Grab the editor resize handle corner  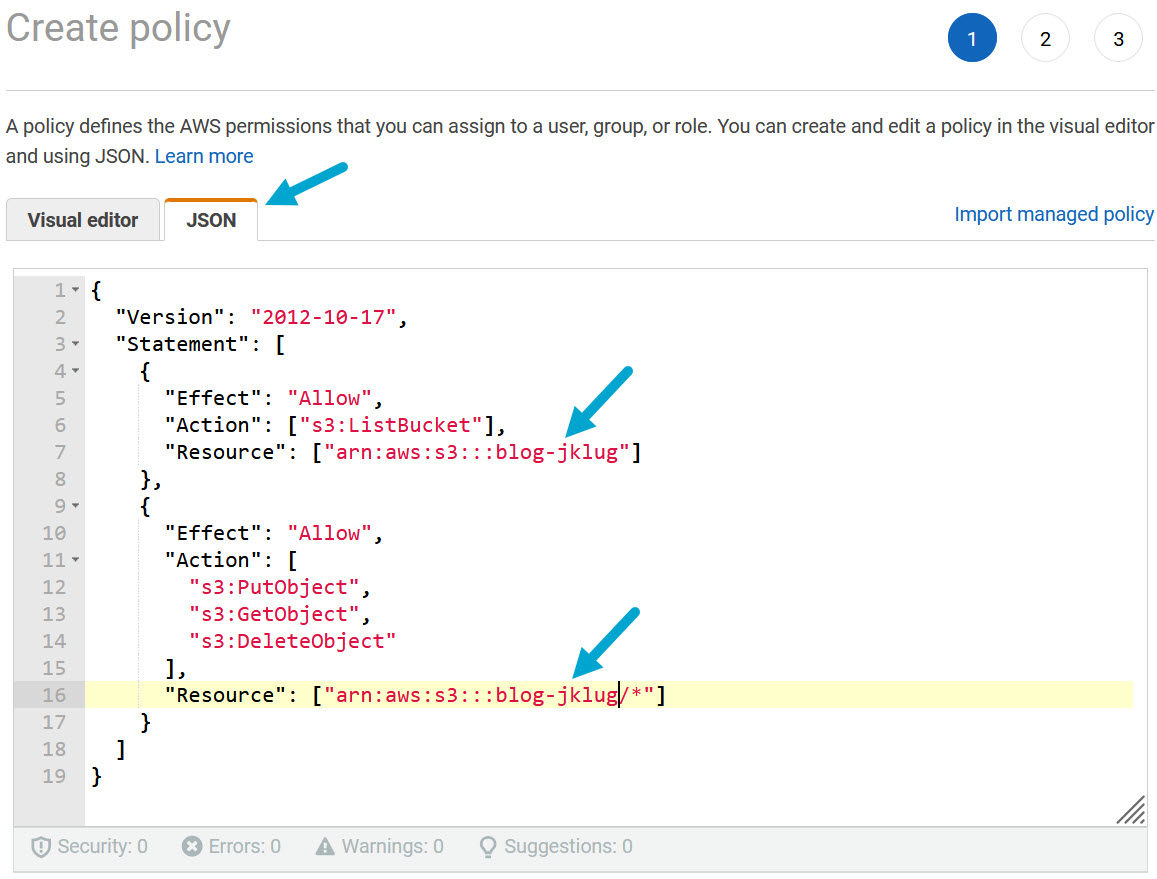click(1131, 810)
